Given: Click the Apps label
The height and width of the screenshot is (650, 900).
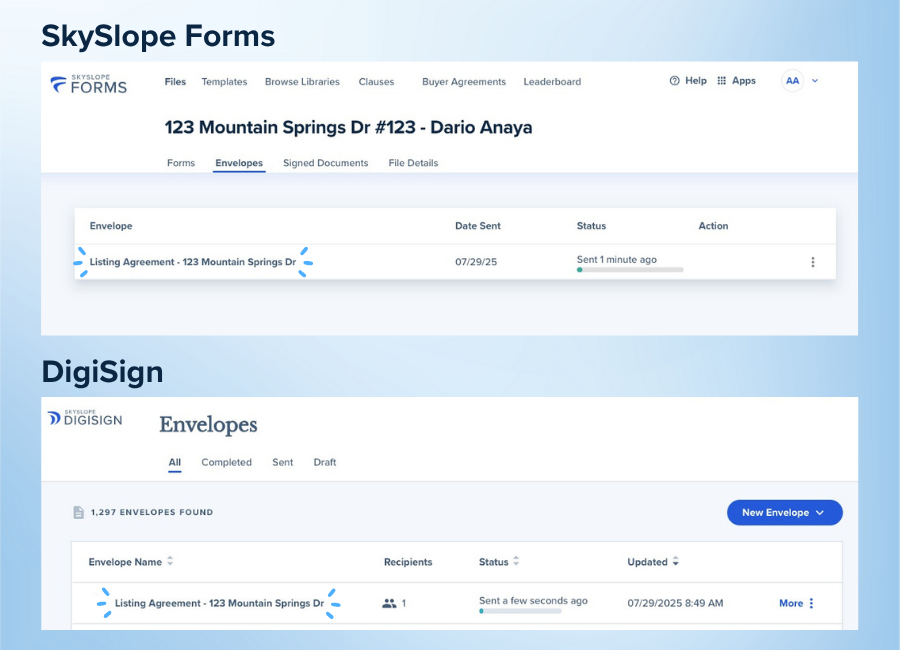Looking at the screenshot, I should (x=744, y=81).
